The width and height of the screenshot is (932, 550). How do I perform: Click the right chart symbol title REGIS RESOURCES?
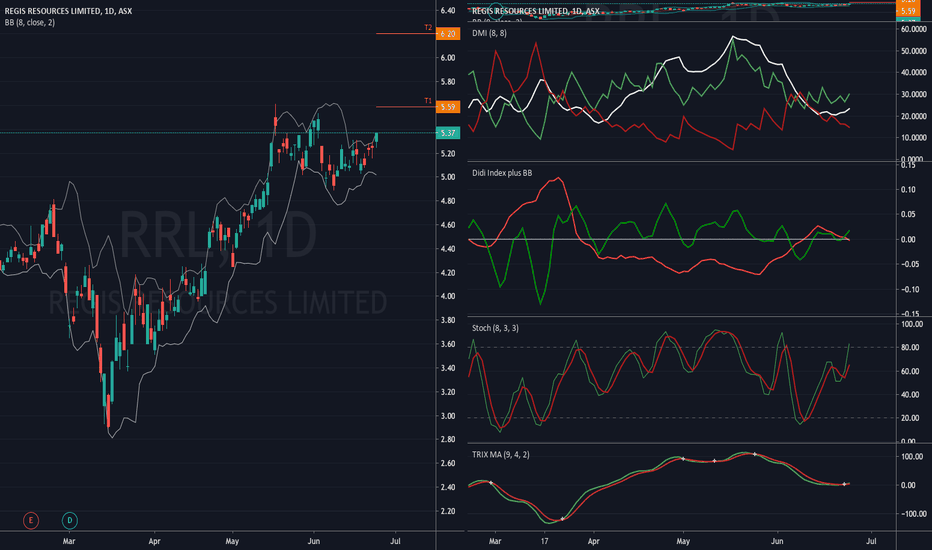point(536,11)
